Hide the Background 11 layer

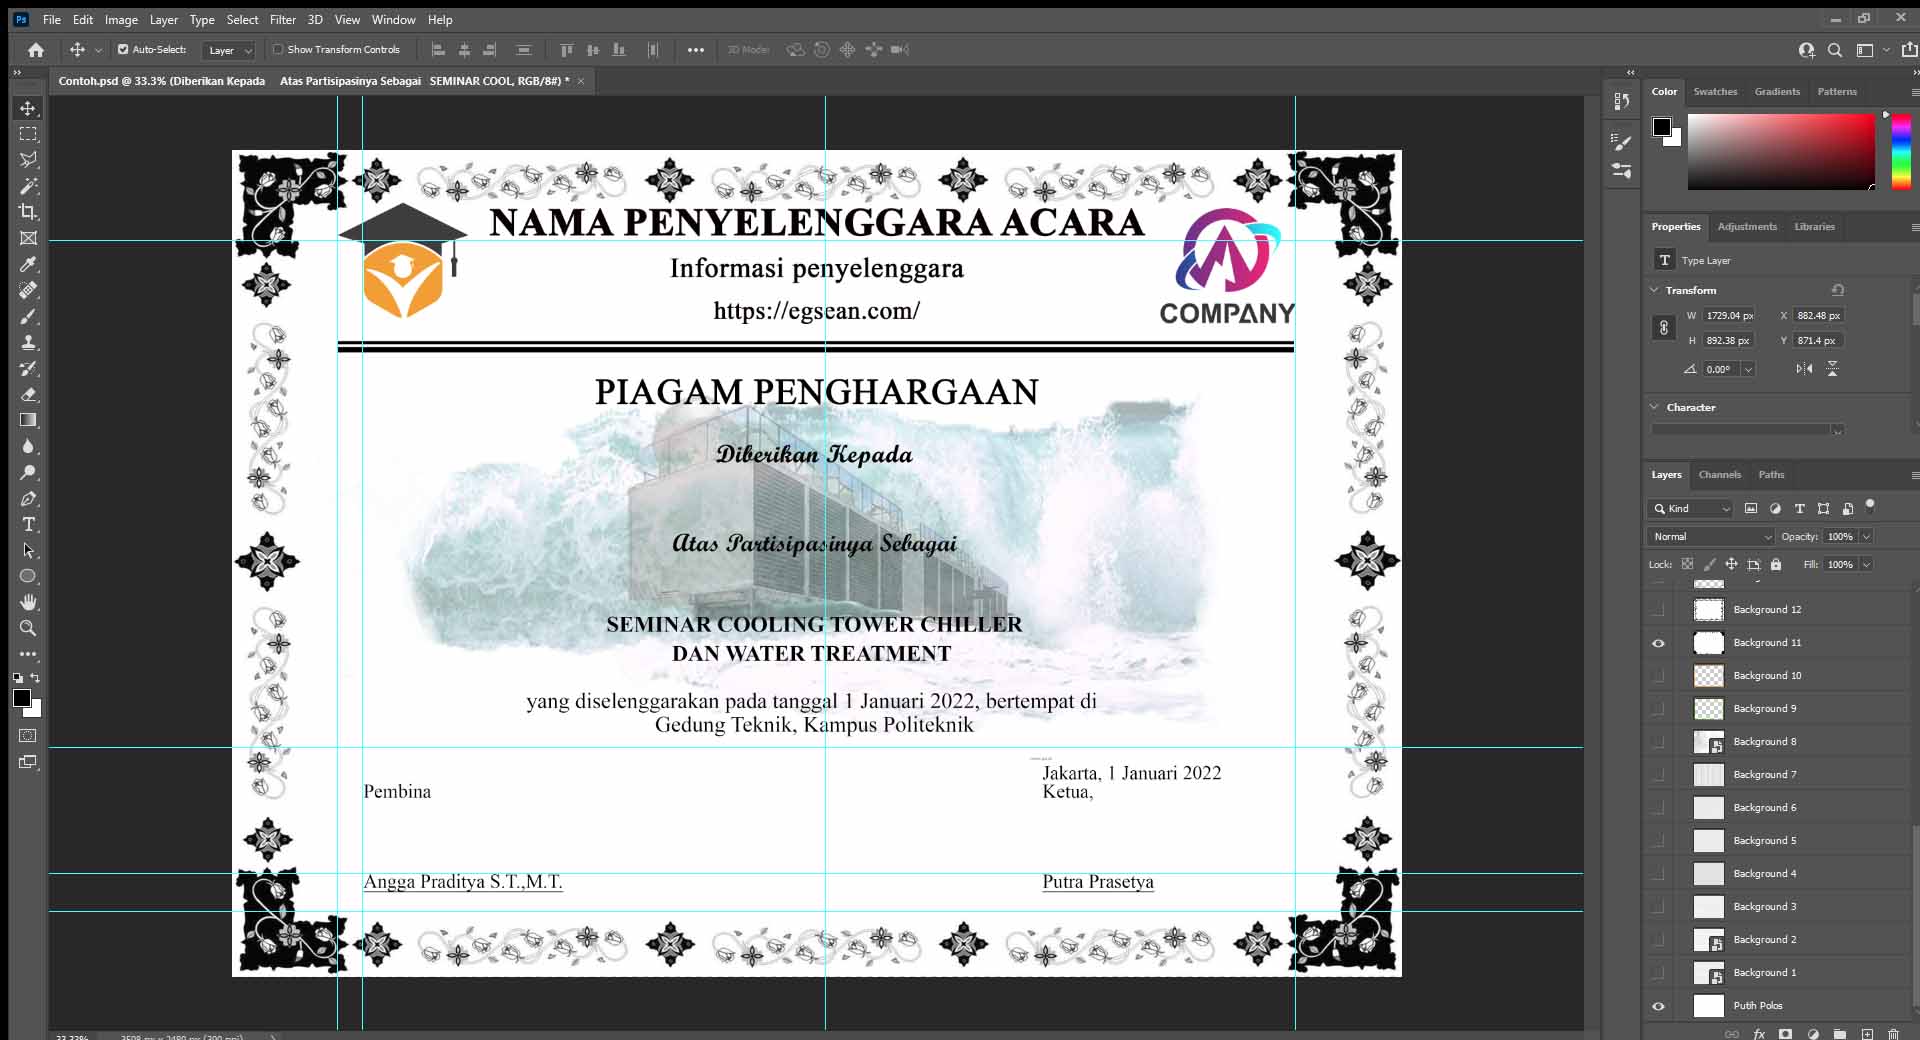click(x=1658, y=643)
